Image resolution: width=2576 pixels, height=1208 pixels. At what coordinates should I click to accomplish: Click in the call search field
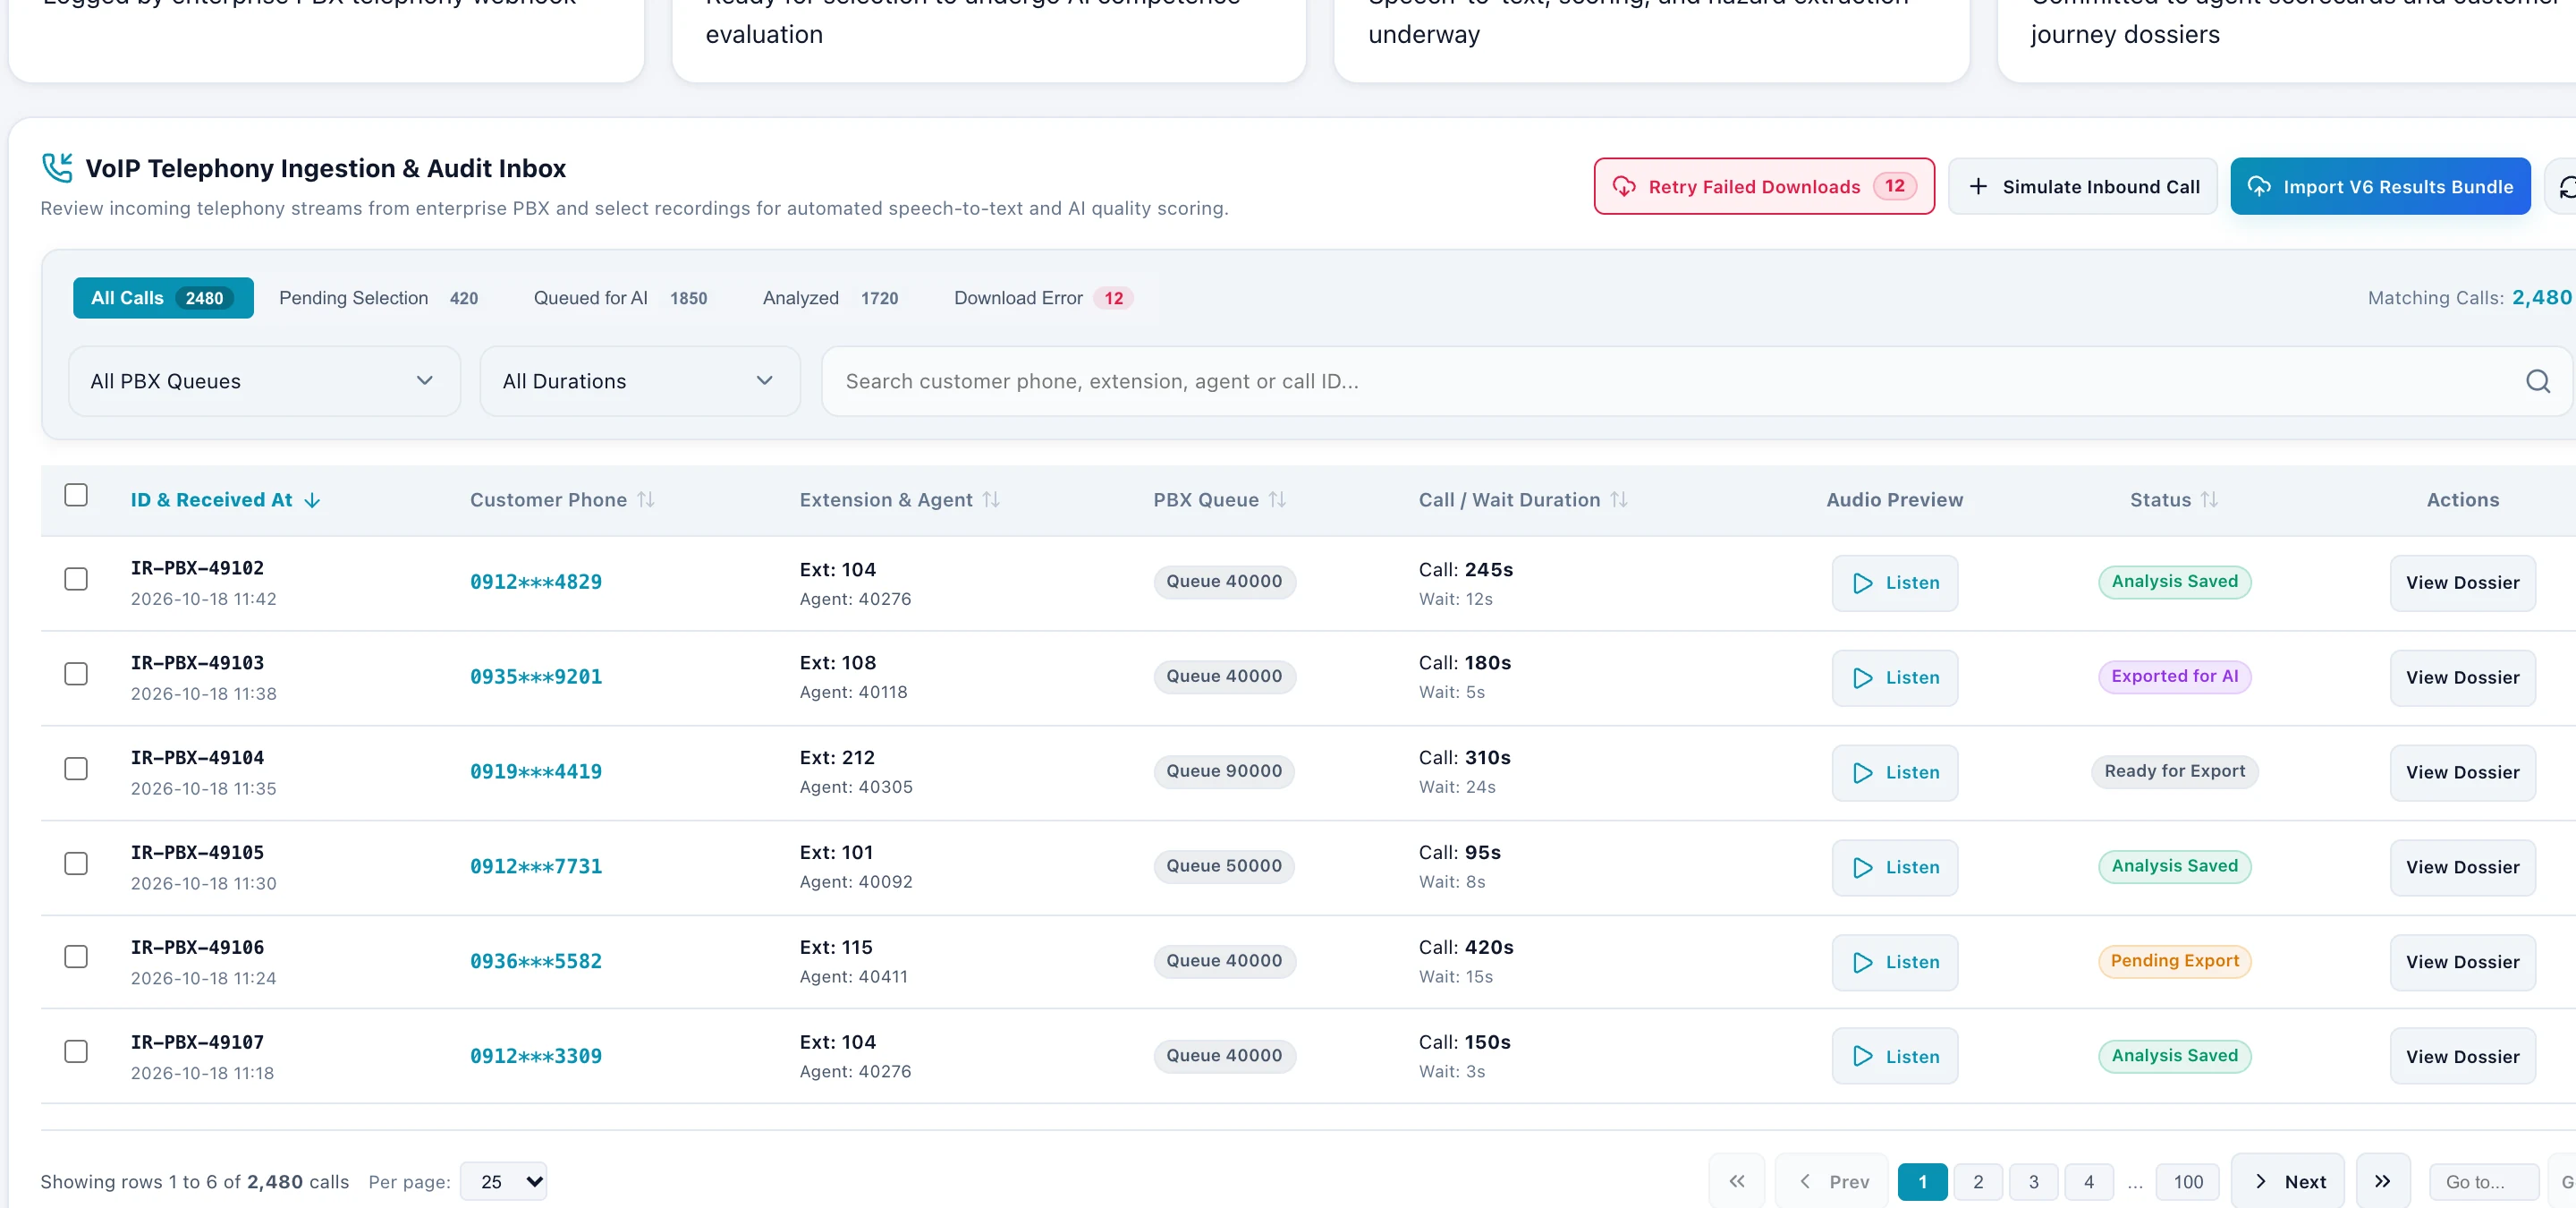(1696, 381)
